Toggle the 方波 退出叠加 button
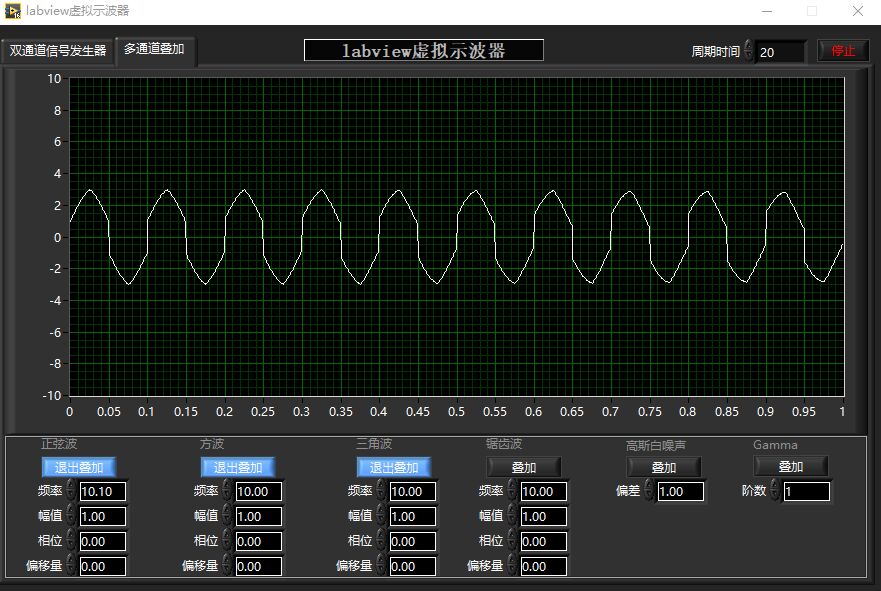Screen dimensions: 881x591 point(238,467)
